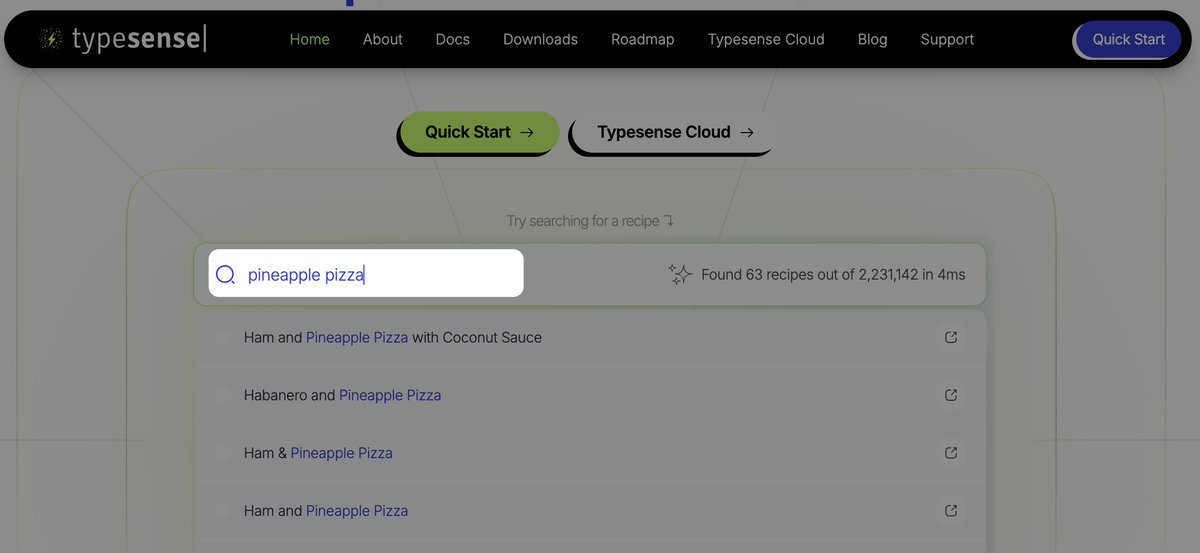Image resolution: width=1200 pixels, height=553 pixels.
Task: Open the Home nav item
Action: click(309, 39)
